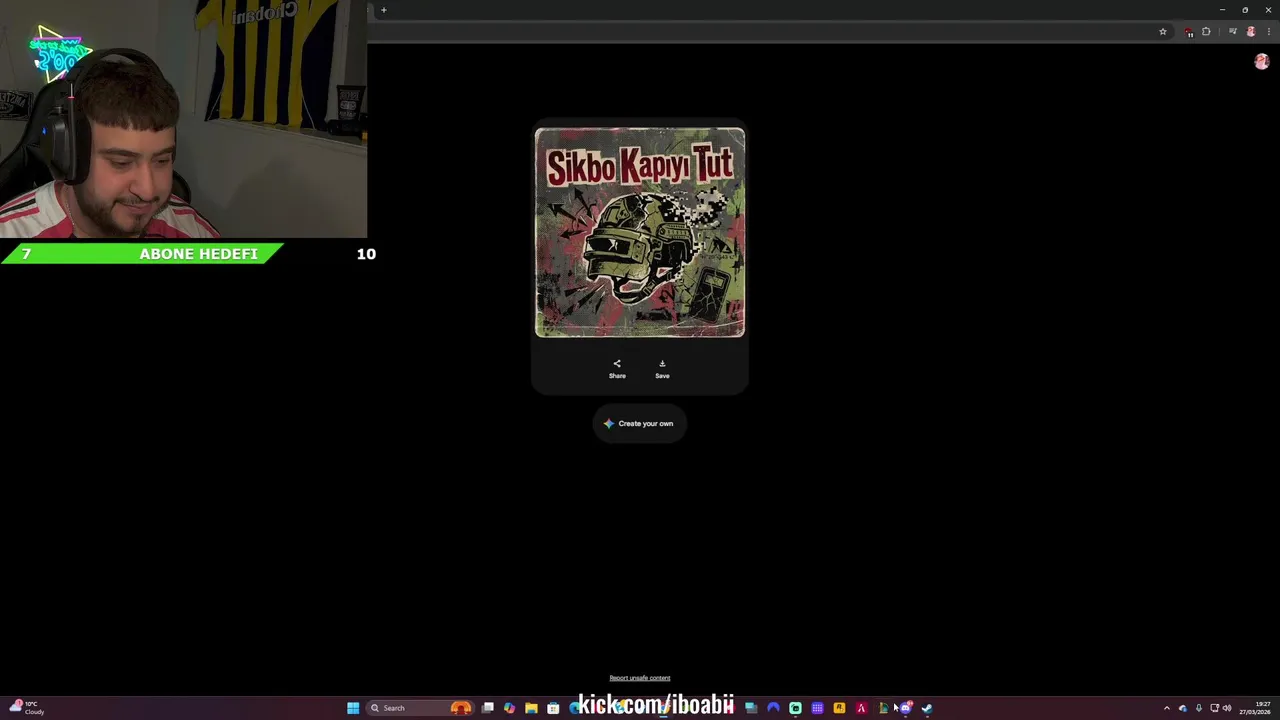1280x720 pixels.
Task: Save the generated image via download icon
Action: pos(662,369)
